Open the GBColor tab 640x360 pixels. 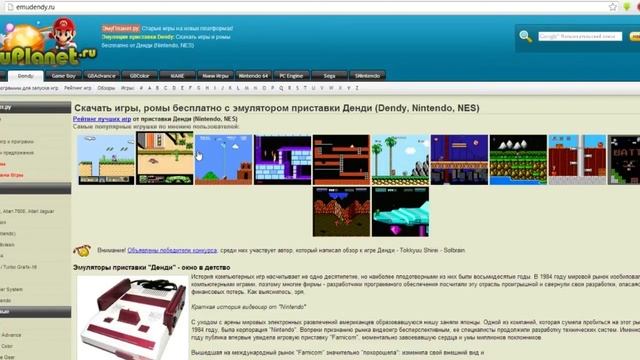click(139, 76)
